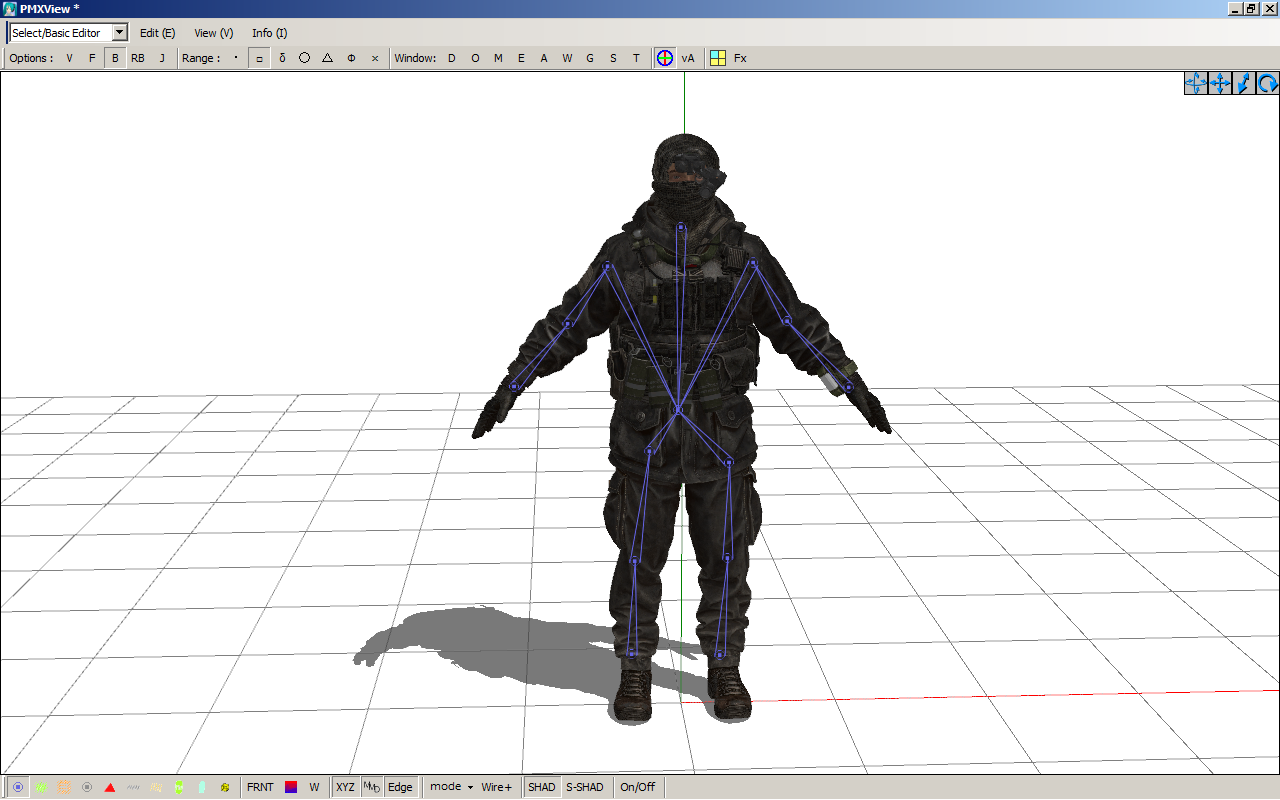The height and width of the screenshot is (800, 1280).
Task: Click the green capsule display icon
Action: tap(179, 787)
